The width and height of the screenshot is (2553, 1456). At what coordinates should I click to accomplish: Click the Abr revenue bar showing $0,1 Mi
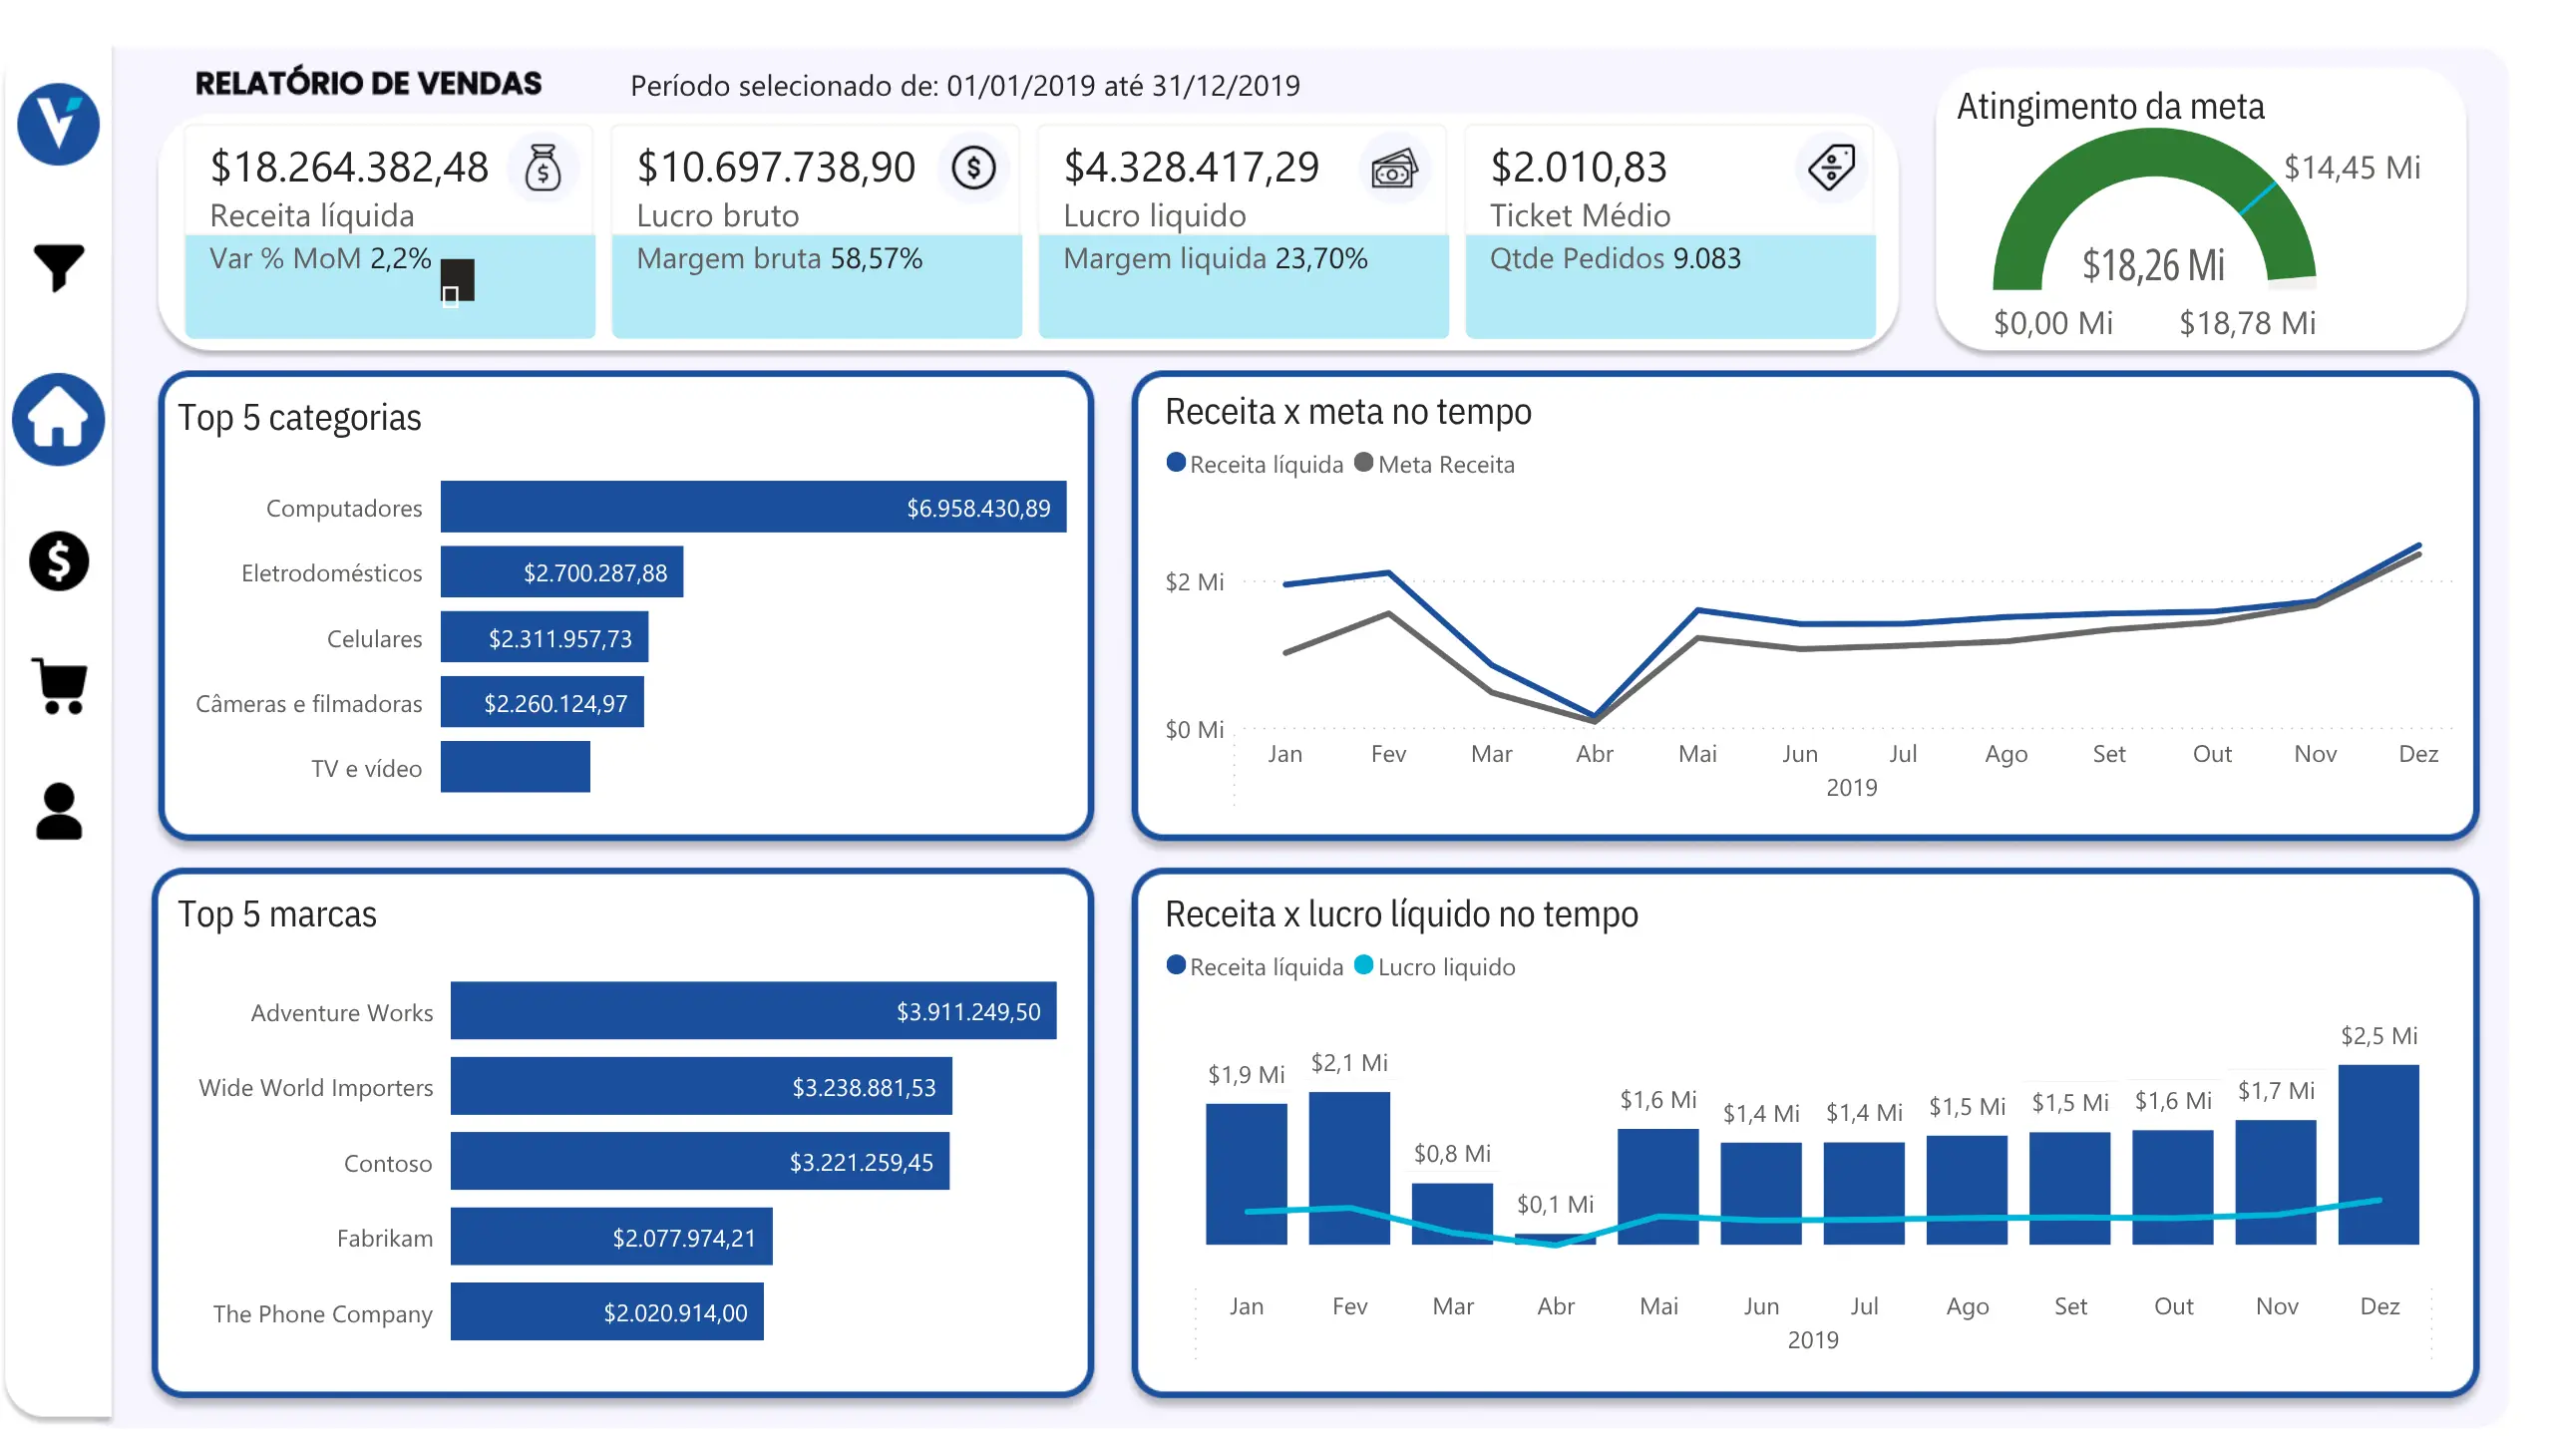tap(1554, 1239)
